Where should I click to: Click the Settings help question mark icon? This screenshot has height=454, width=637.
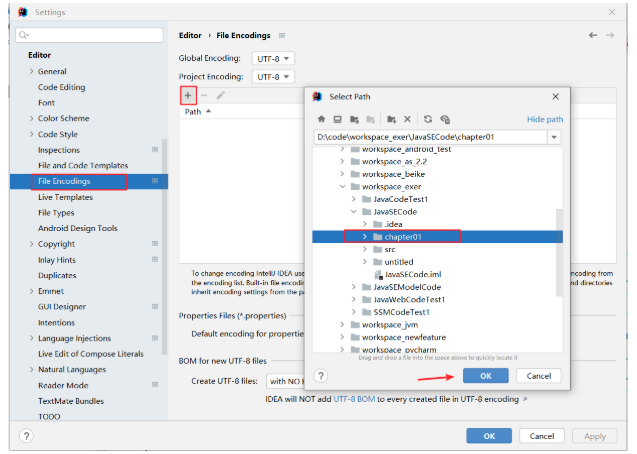coord(26,436)
